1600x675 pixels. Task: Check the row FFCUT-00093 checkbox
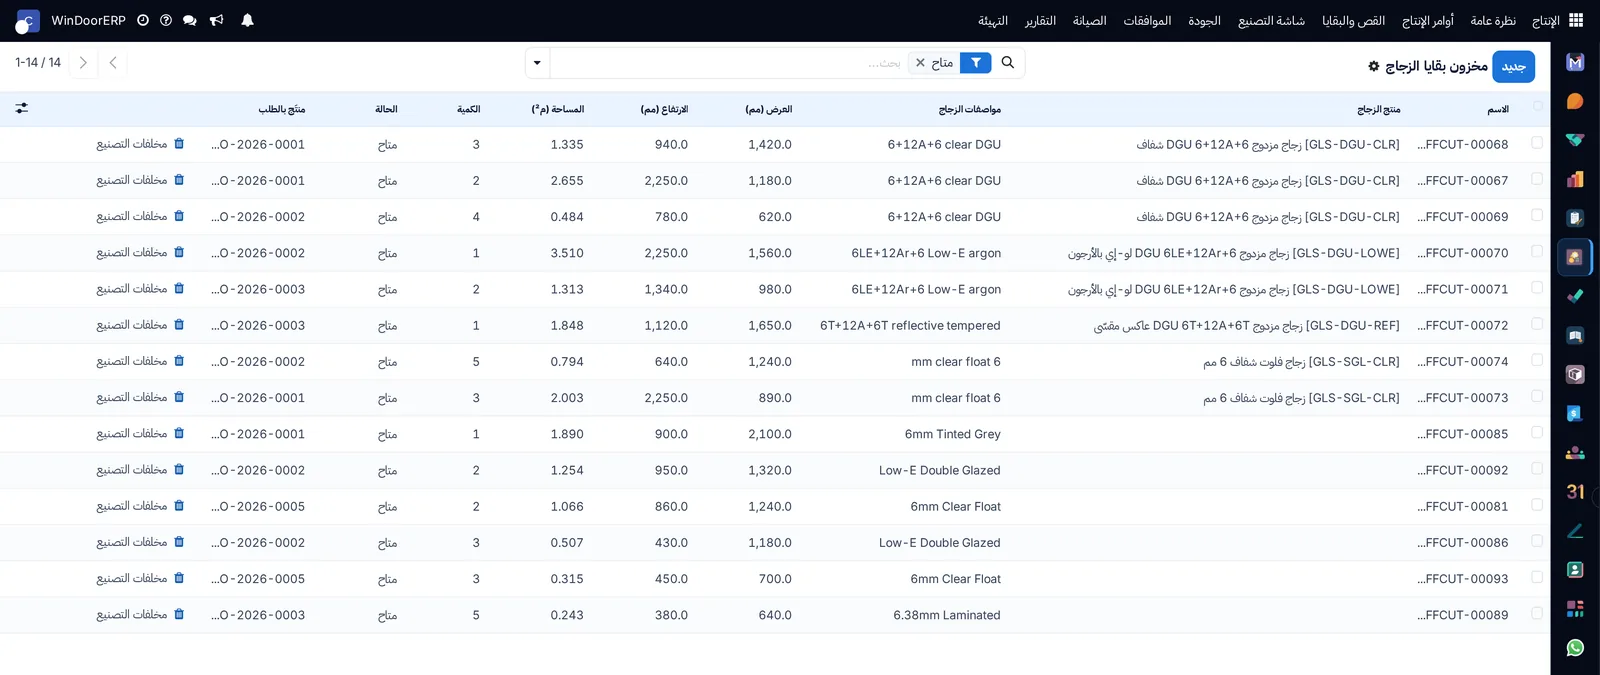click(x=1537, y=577)
